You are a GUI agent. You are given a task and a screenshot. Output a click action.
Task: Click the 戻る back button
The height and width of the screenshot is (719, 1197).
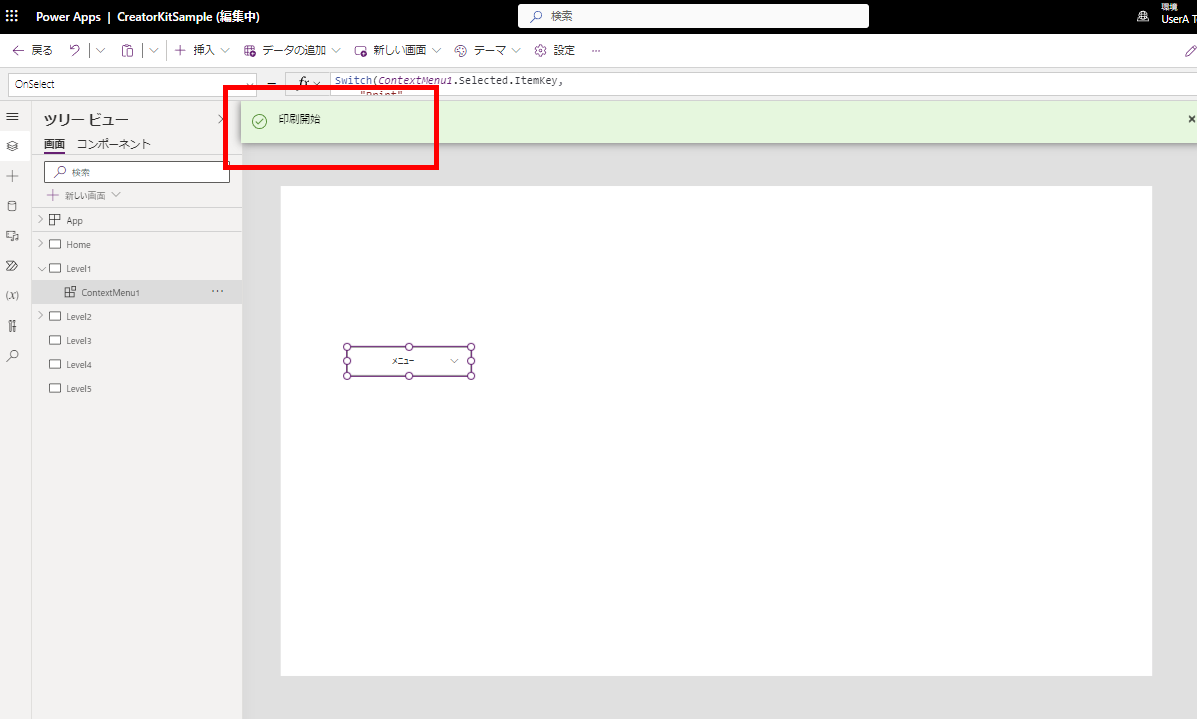(x=32, y=50)
